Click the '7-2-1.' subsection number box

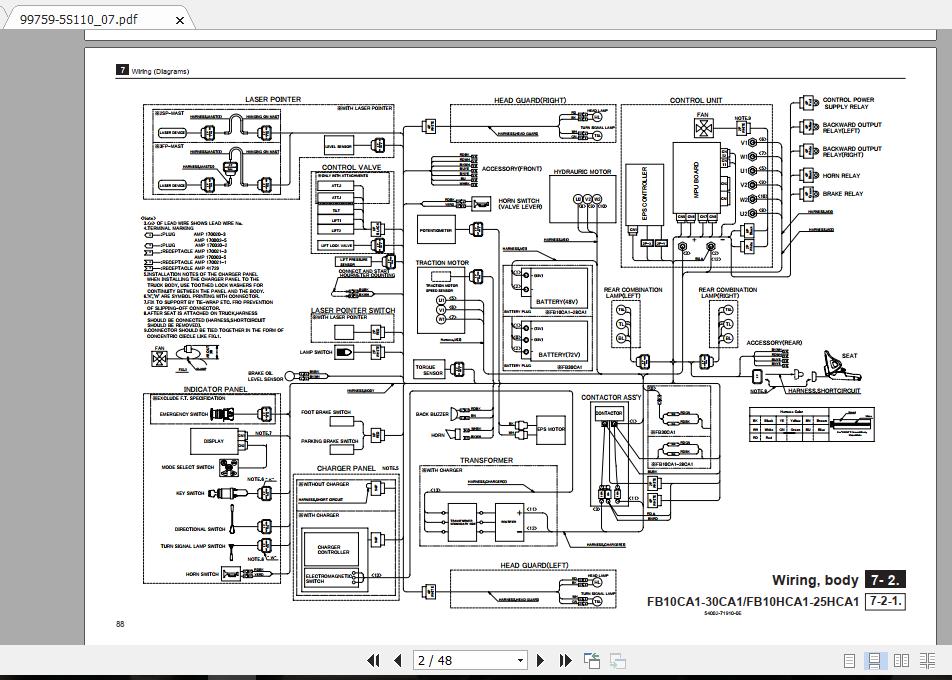(x=885, y=602)
